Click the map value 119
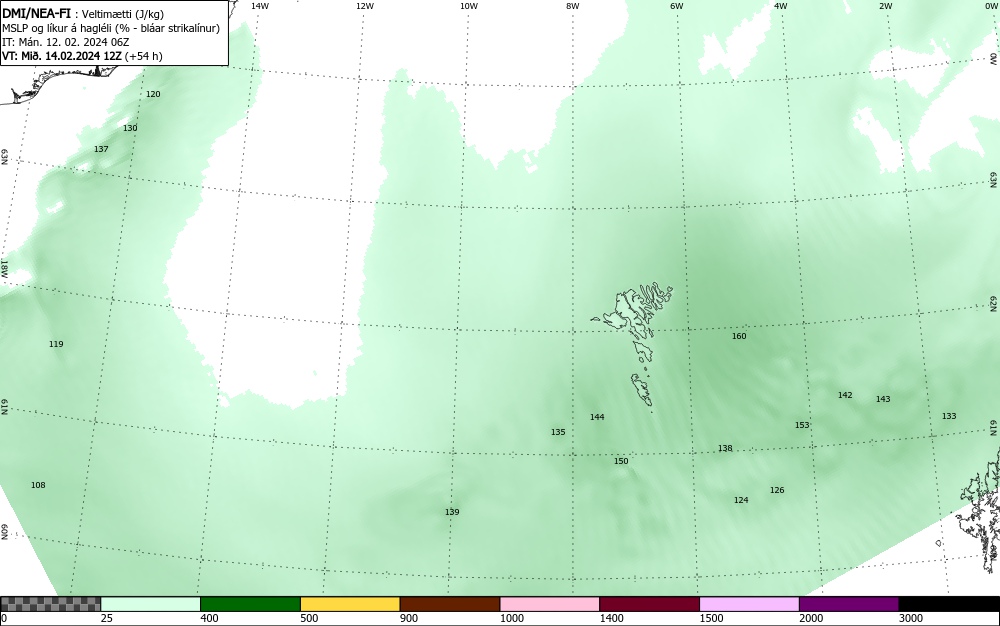 (56, 344)
